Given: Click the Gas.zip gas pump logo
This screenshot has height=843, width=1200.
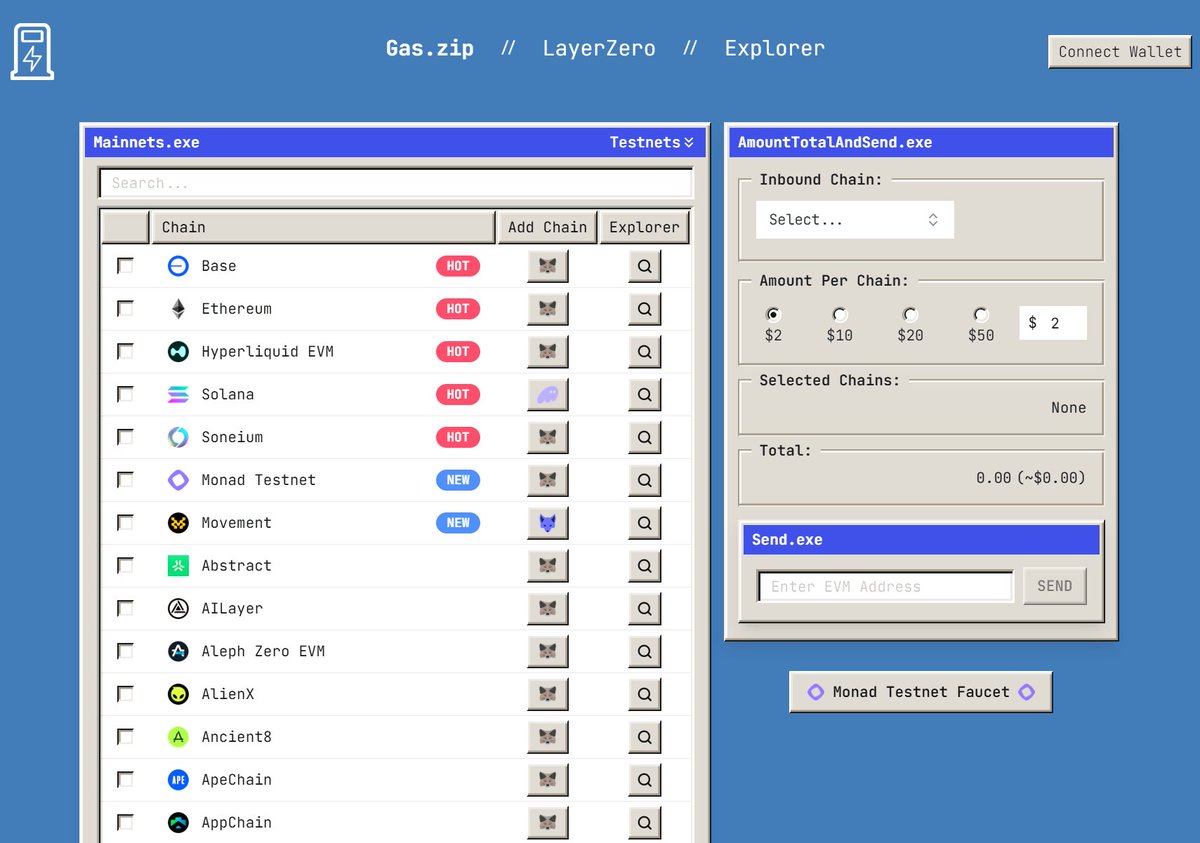Looking at the screenshot, I should pos(32,51).
